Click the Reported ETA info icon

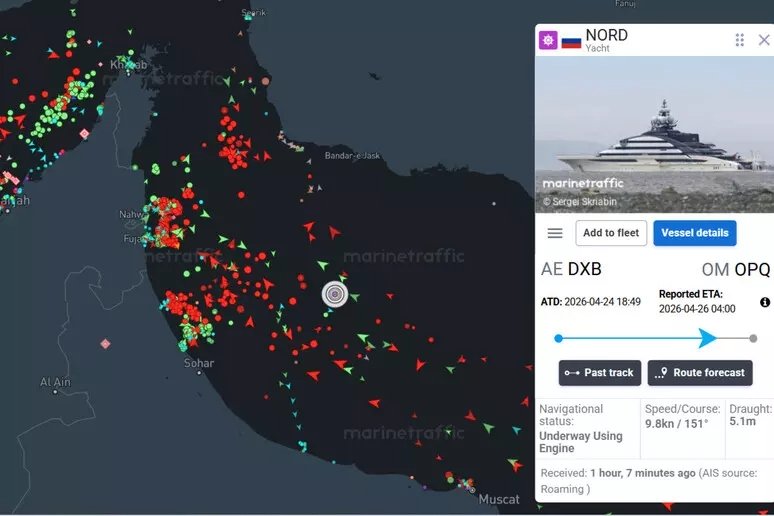765,302
